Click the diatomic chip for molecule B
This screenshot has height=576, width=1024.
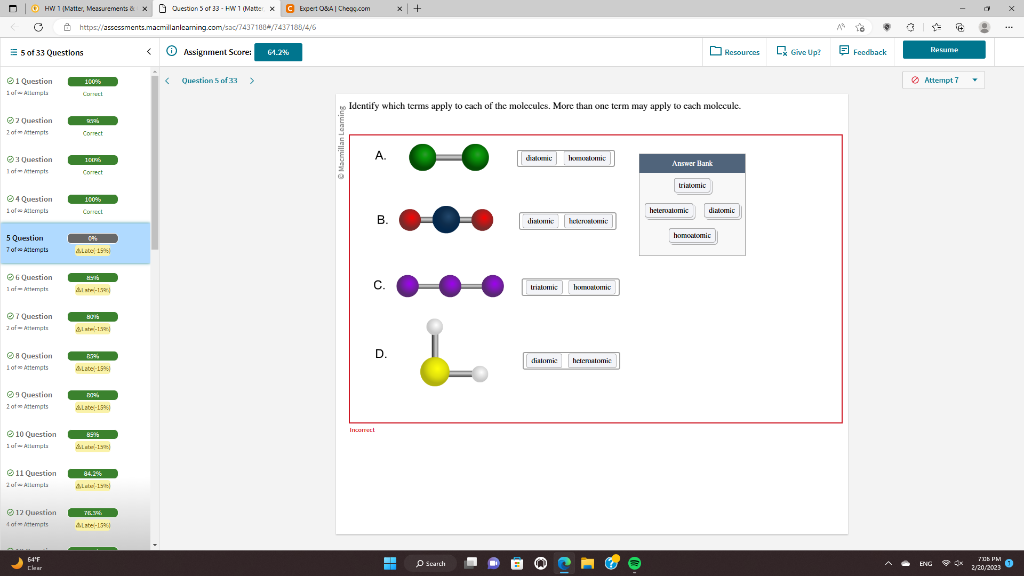pos(541,221)
